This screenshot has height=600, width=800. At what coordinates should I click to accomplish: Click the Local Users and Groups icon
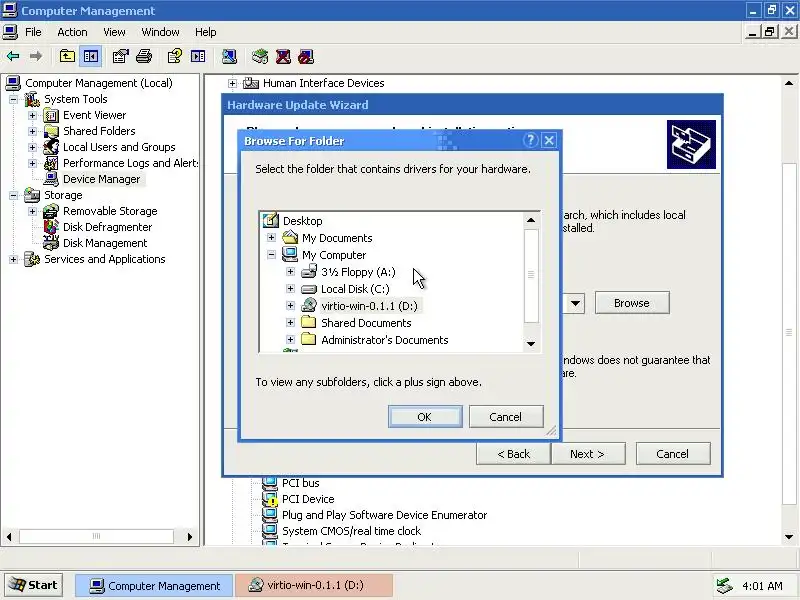pos(51,147)
